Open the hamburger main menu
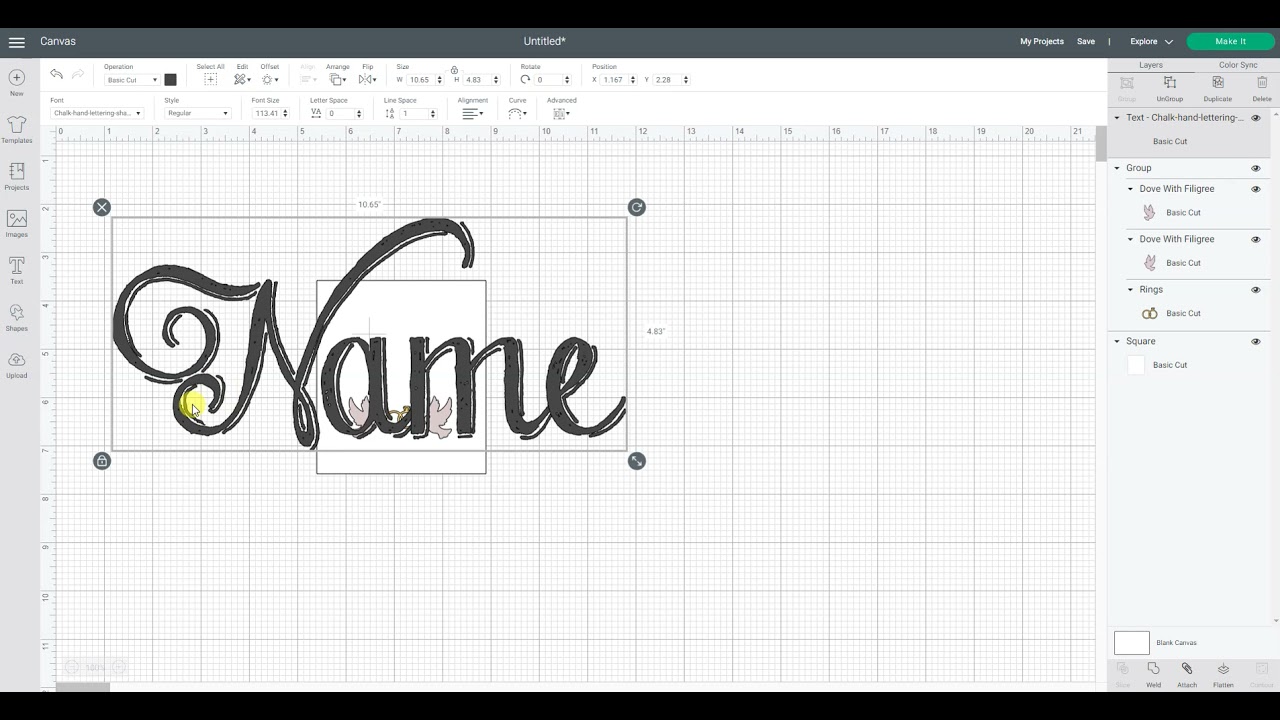 [x=16, y=42]
